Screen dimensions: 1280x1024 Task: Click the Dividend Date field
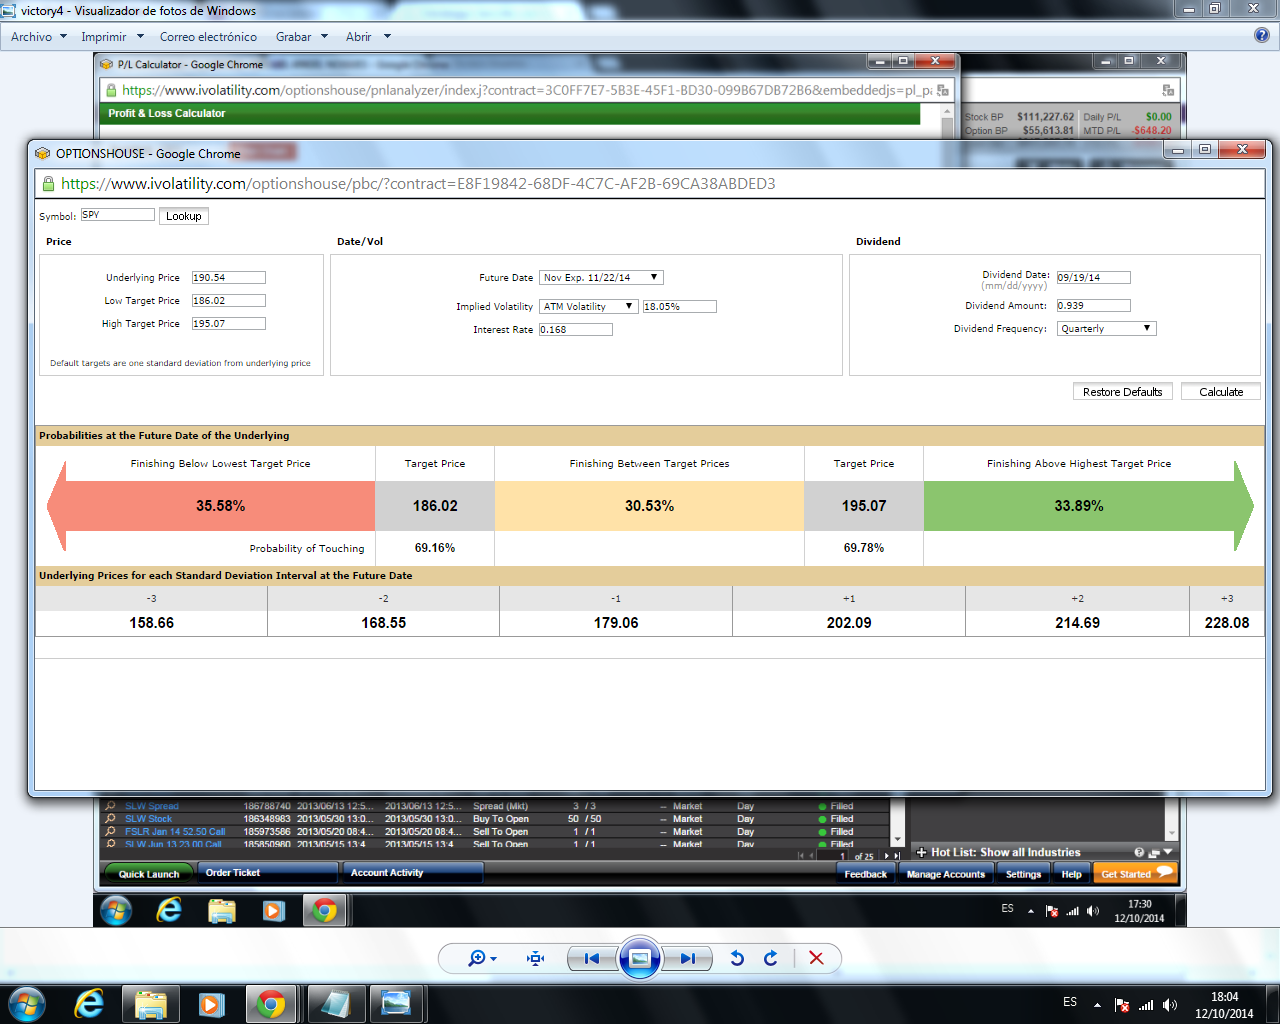[x=1094, y=278]
